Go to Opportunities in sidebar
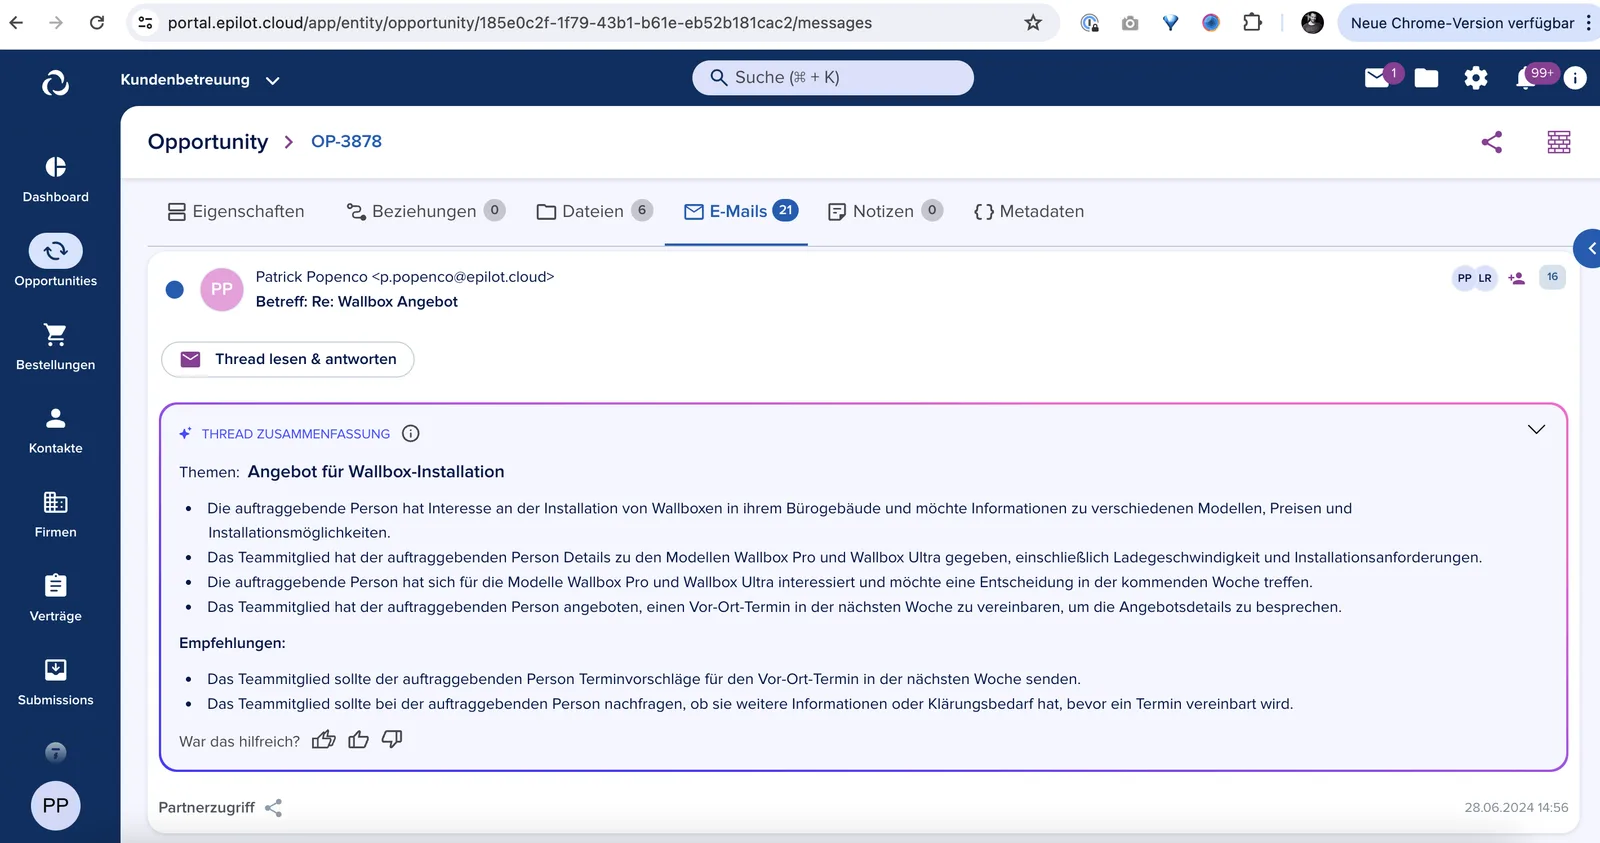This screenshot has width=1600, height=843. click(x=55, y=261)
